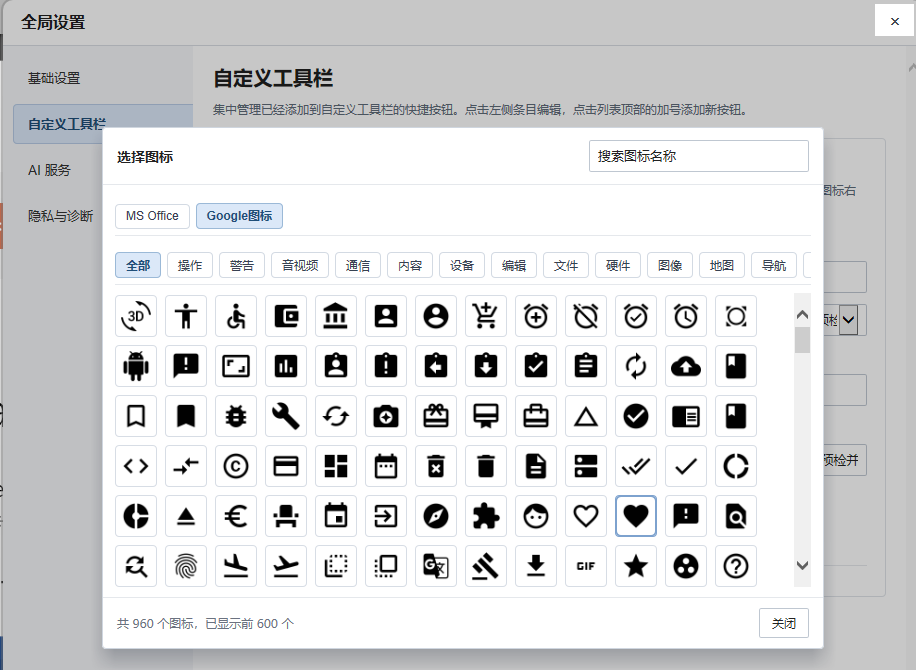
Task: Choose the bug report icon
Action: [236, 416]
